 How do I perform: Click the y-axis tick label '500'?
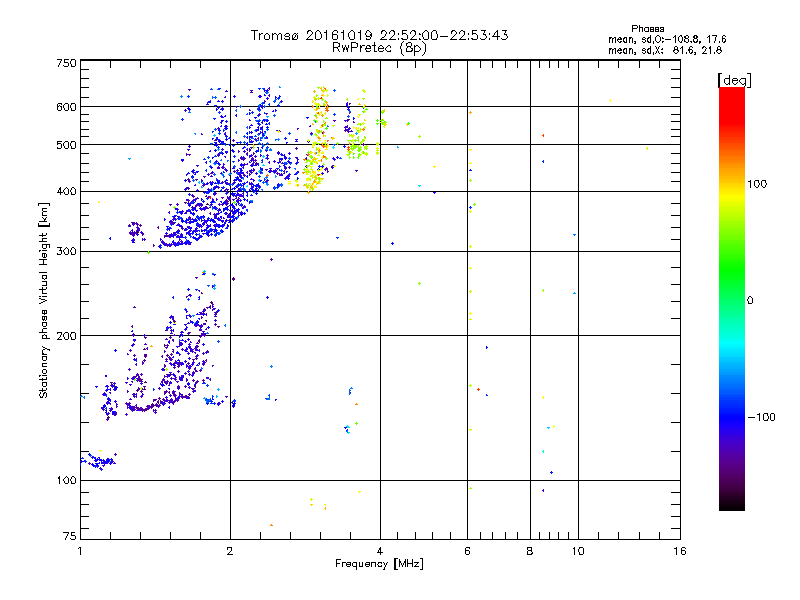[x=66, y=145]
